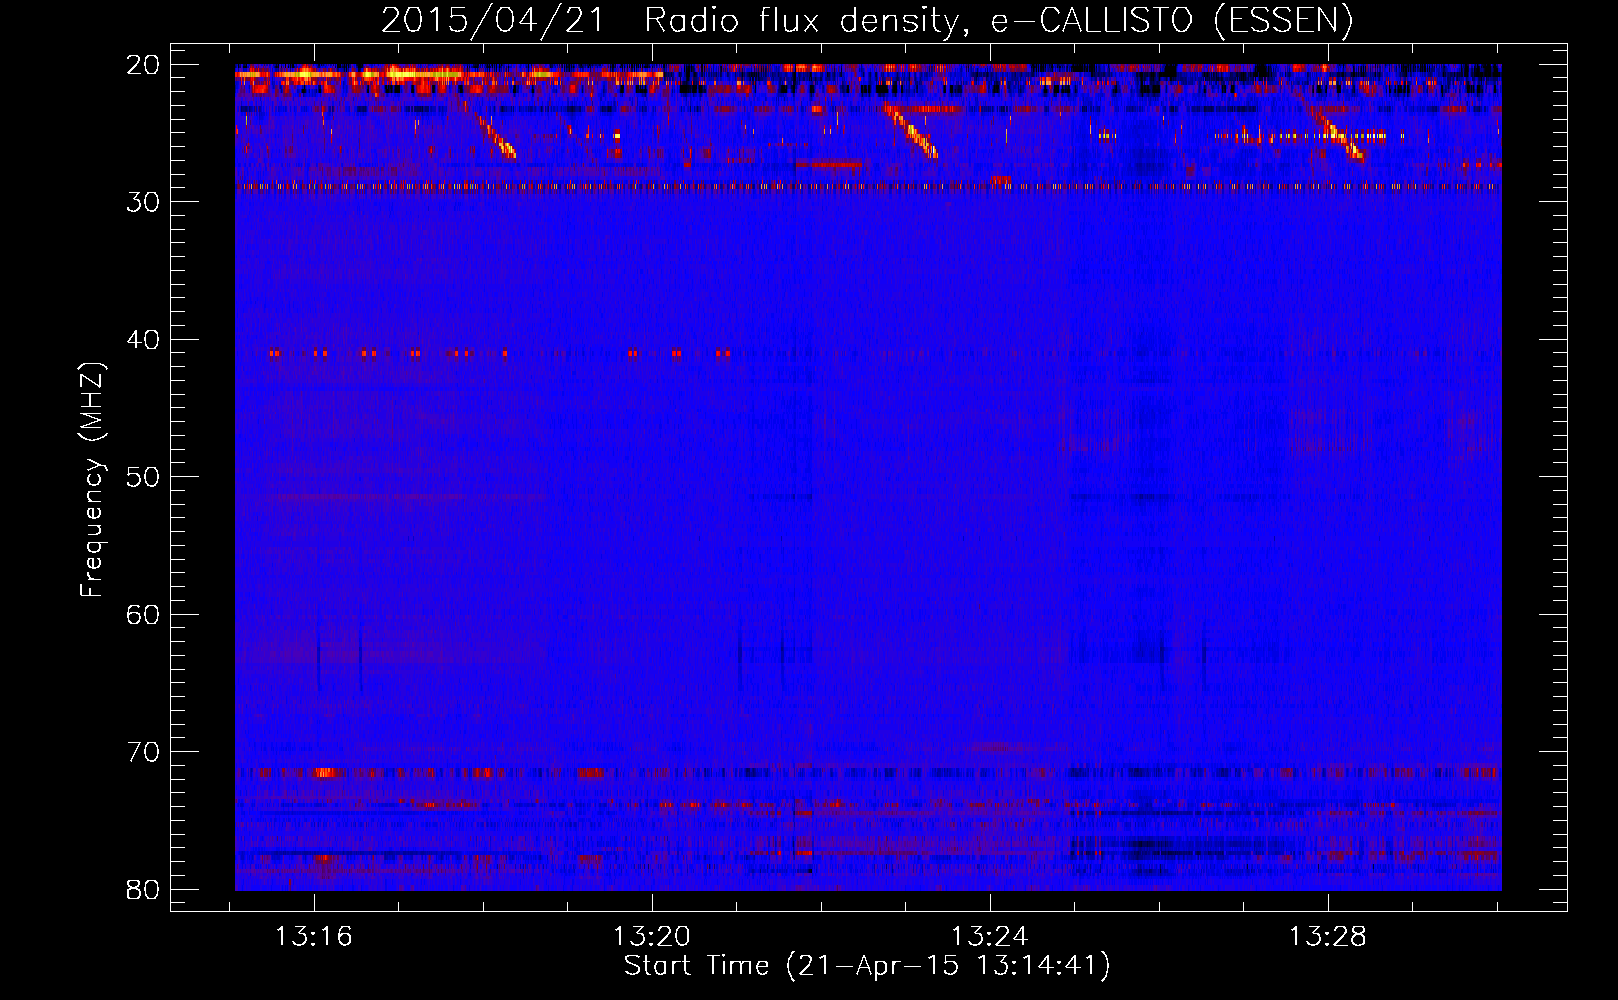Click the "30" frequency tick label

144,202
